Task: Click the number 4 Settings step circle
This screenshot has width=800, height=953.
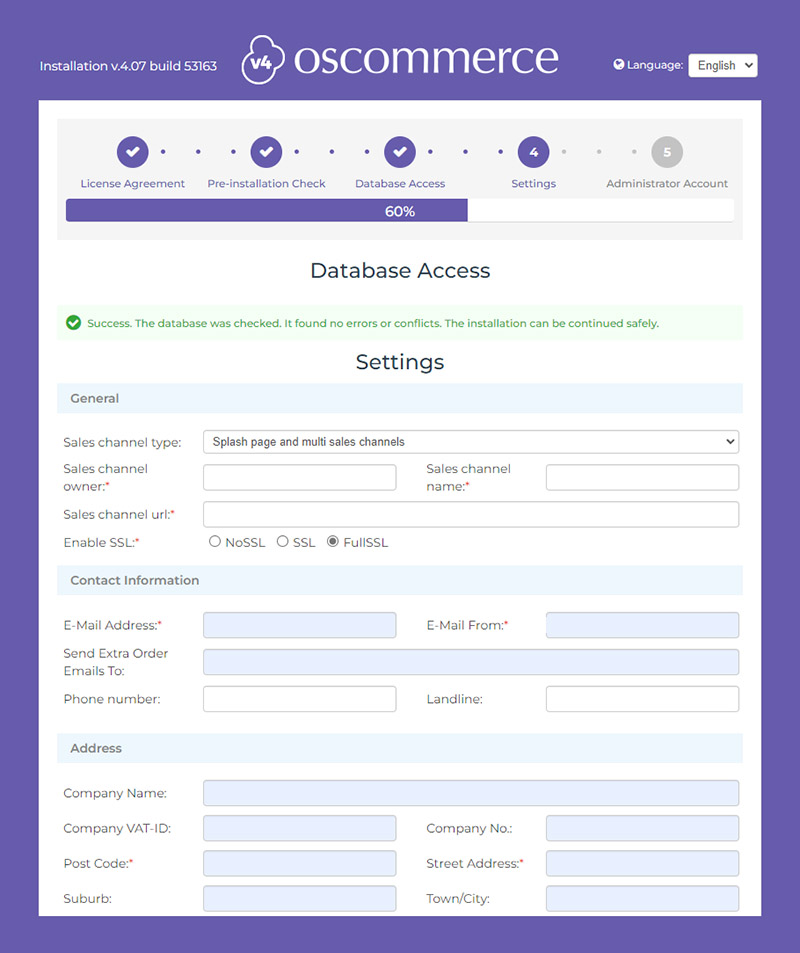Action: [x=533, y=151]
